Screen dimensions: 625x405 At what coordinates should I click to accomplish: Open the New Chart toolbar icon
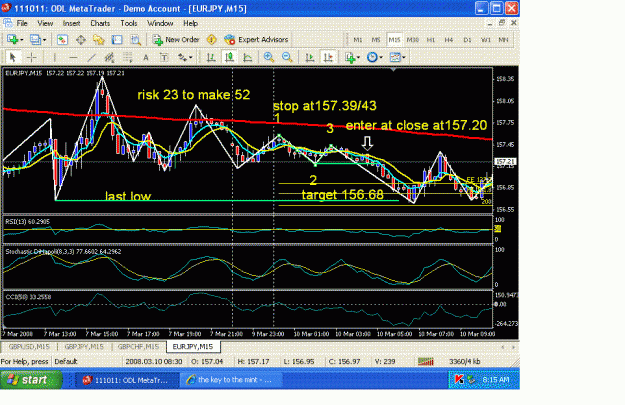(x=12, y=39)
